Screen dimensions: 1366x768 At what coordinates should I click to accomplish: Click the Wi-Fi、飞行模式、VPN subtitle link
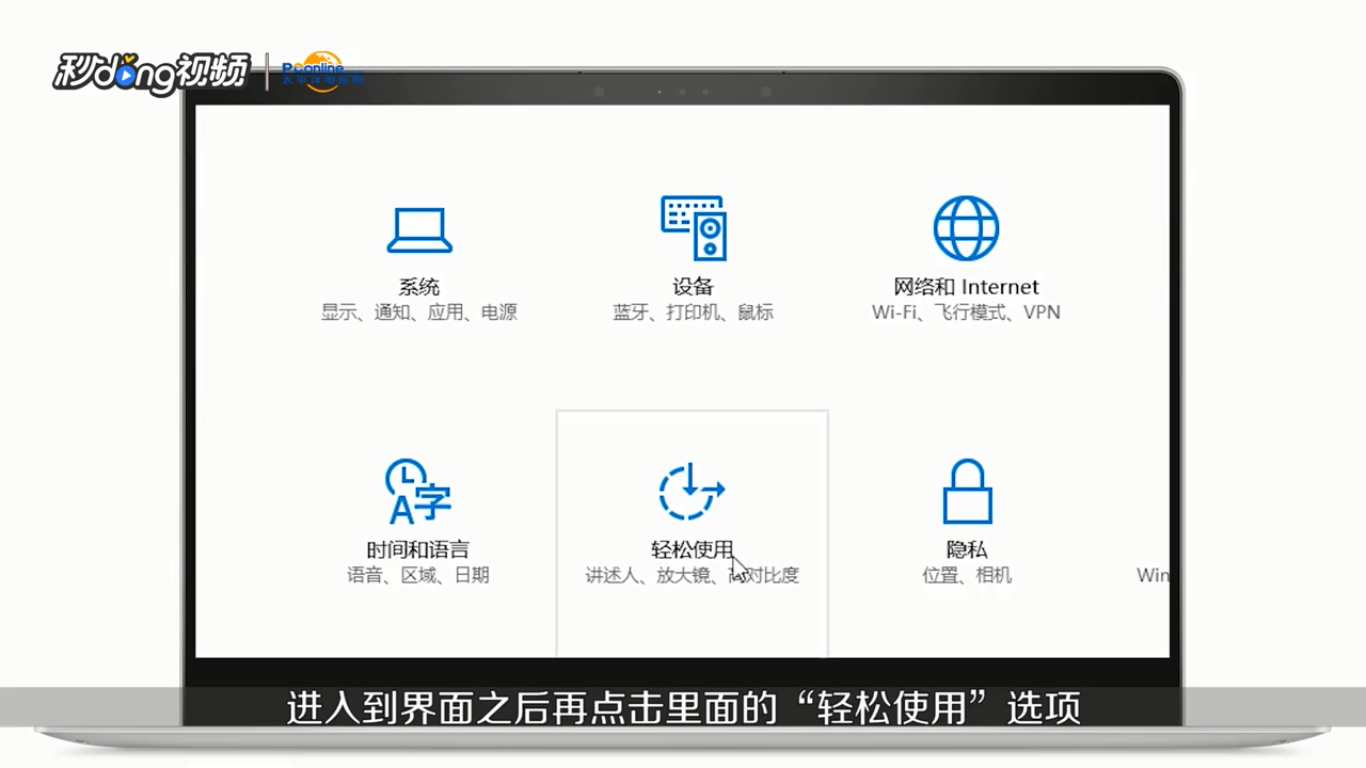(966, 311)
